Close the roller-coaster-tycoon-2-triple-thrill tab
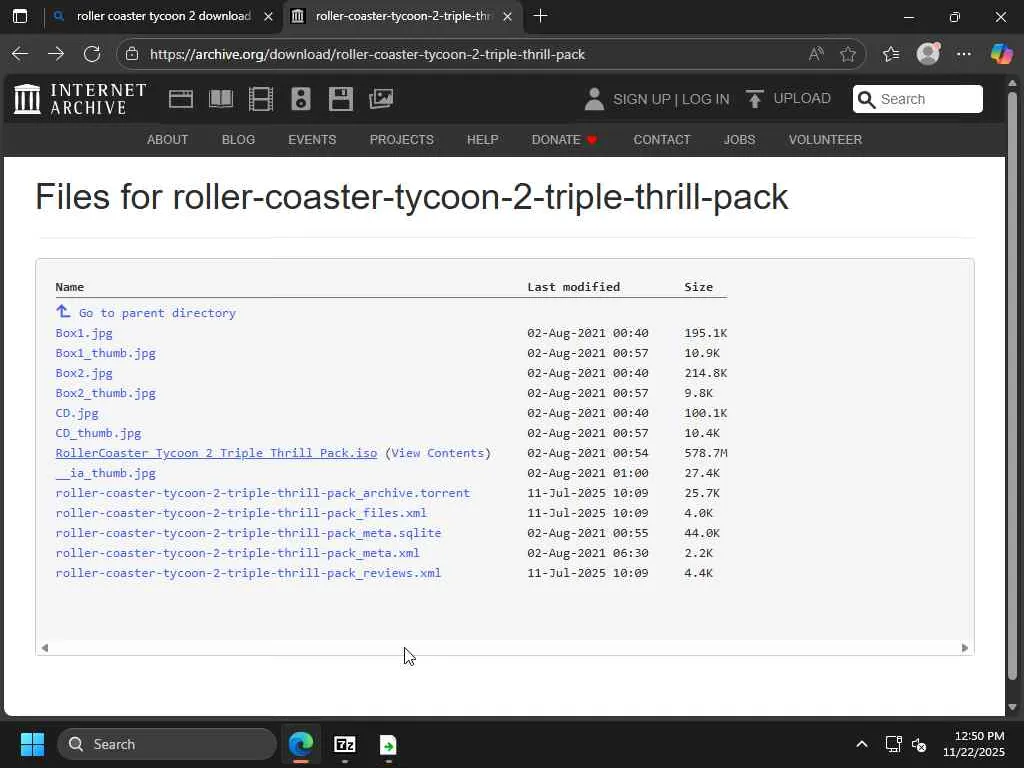The image size is (1024, 768). click(507, 16)
